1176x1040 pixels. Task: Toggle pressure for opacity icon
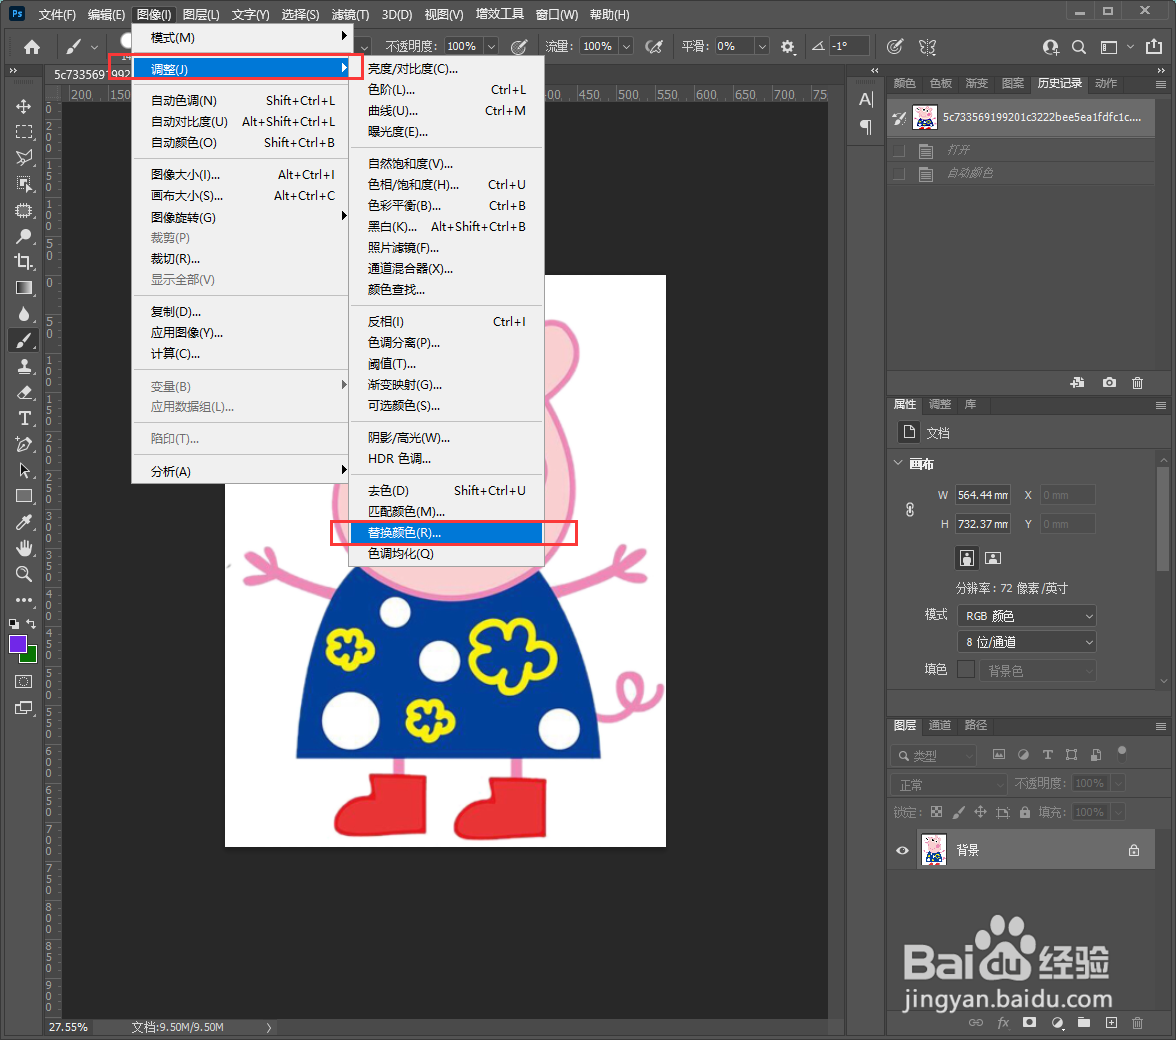coord(518,46)
